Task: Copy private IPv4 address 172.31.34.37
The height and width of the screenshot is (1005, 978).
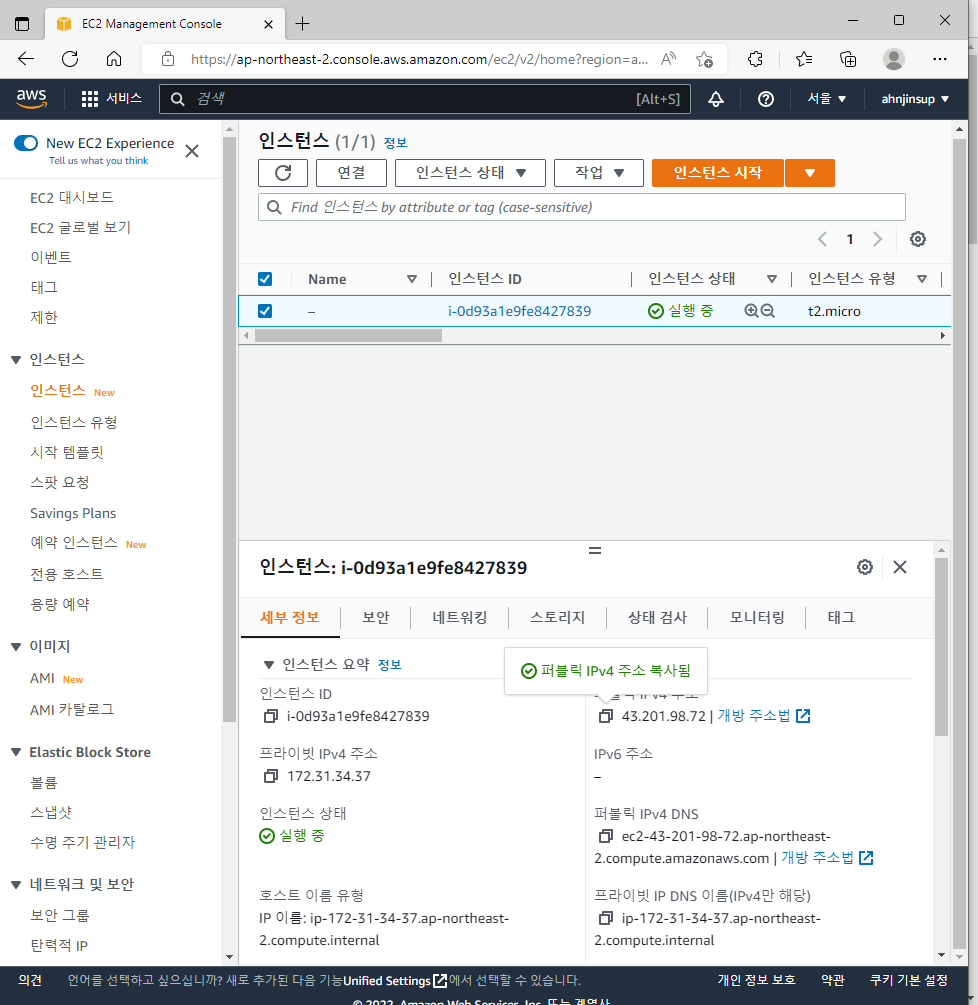Action: [271, 776]
